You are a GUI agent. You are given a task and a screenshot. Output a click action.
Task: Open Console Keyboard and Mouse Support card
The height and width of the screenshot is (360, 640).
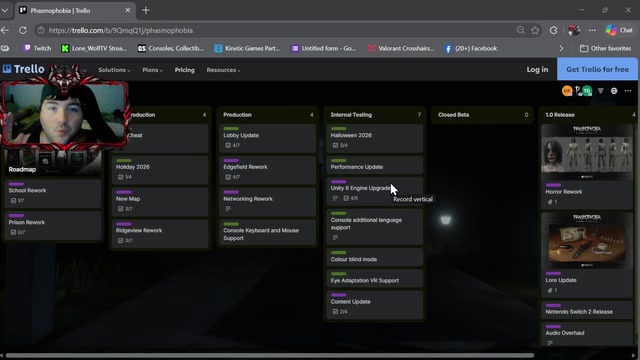tap(267, 233)
